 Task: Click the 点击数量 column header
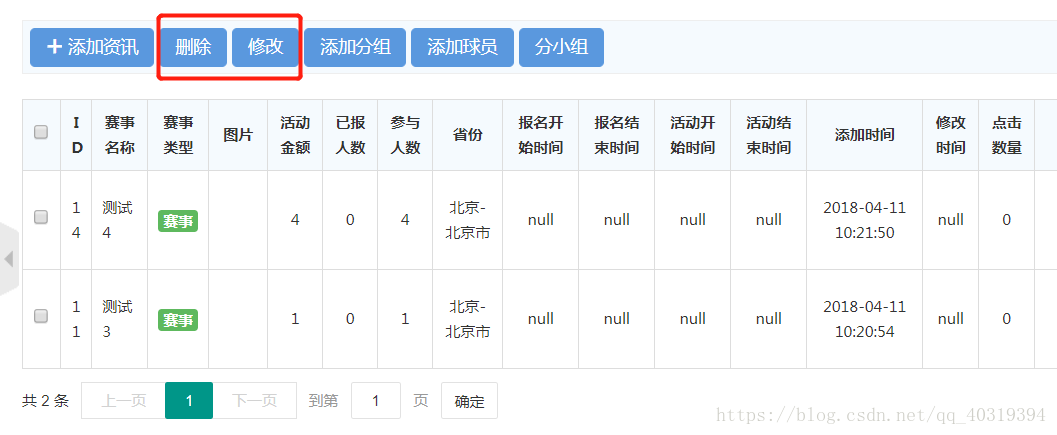coord(1006,135)
